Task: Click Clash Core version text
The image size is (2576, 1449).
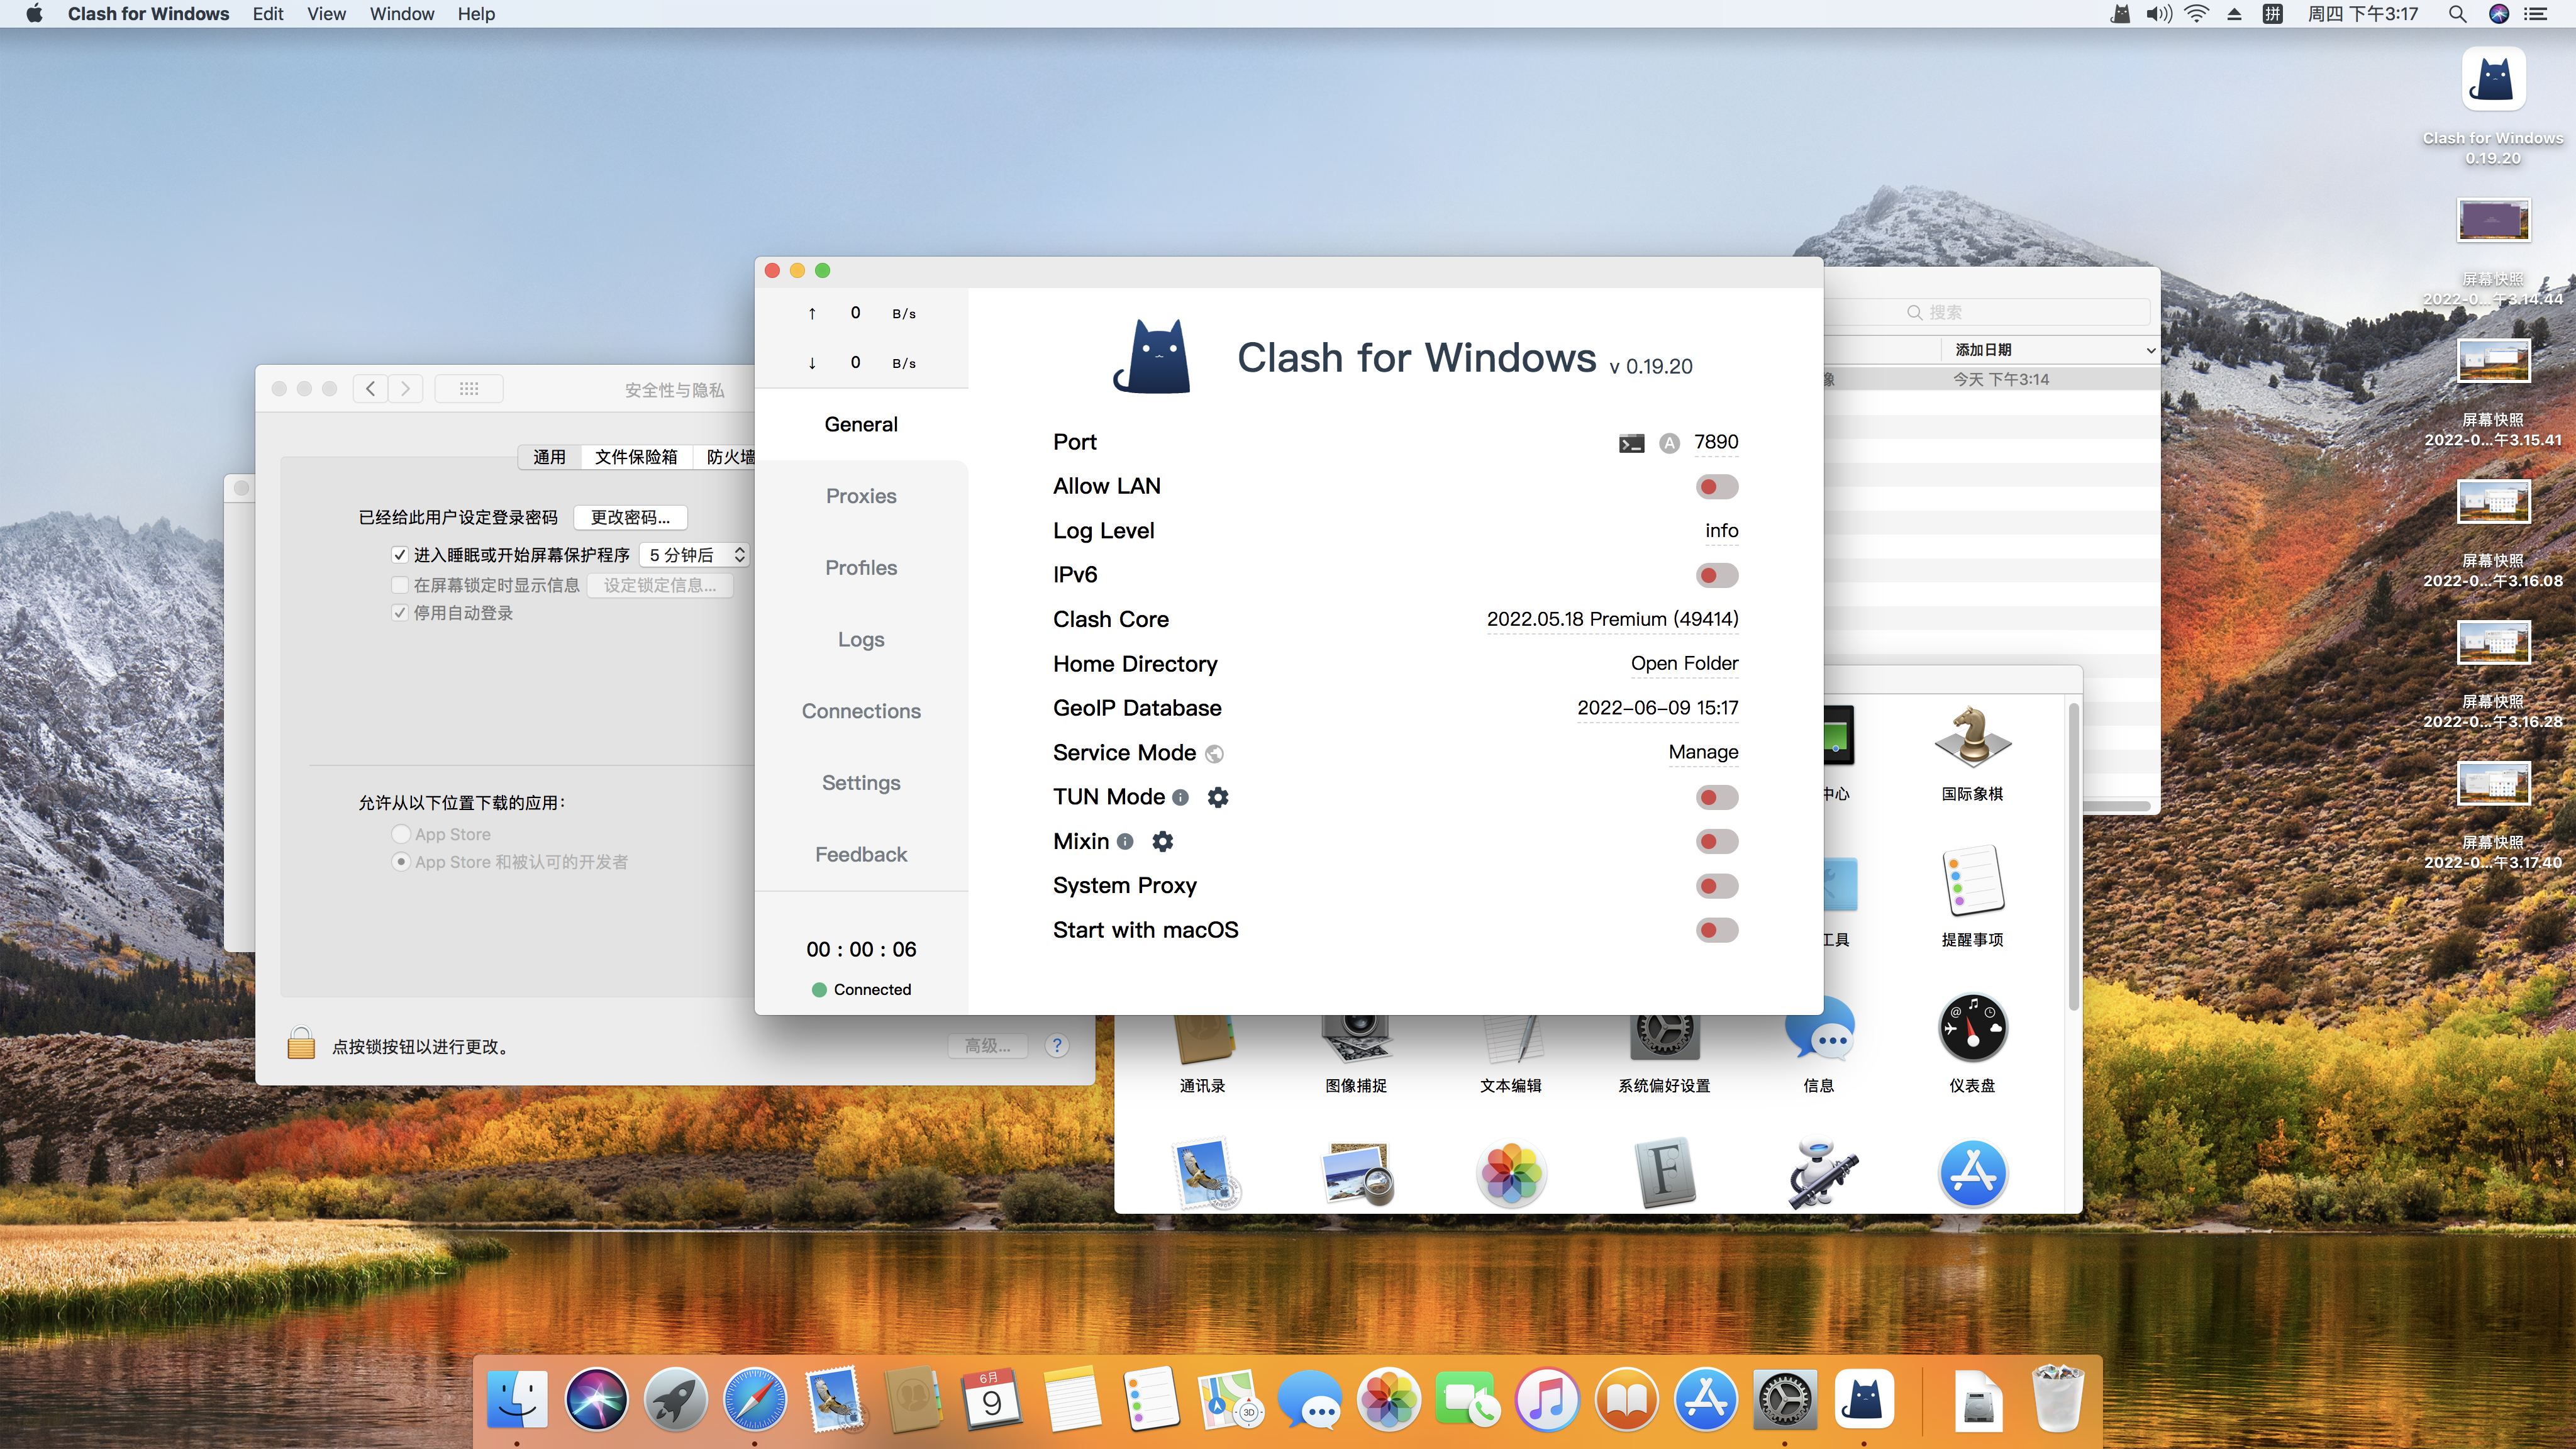Action: (x=1612, y=619)
